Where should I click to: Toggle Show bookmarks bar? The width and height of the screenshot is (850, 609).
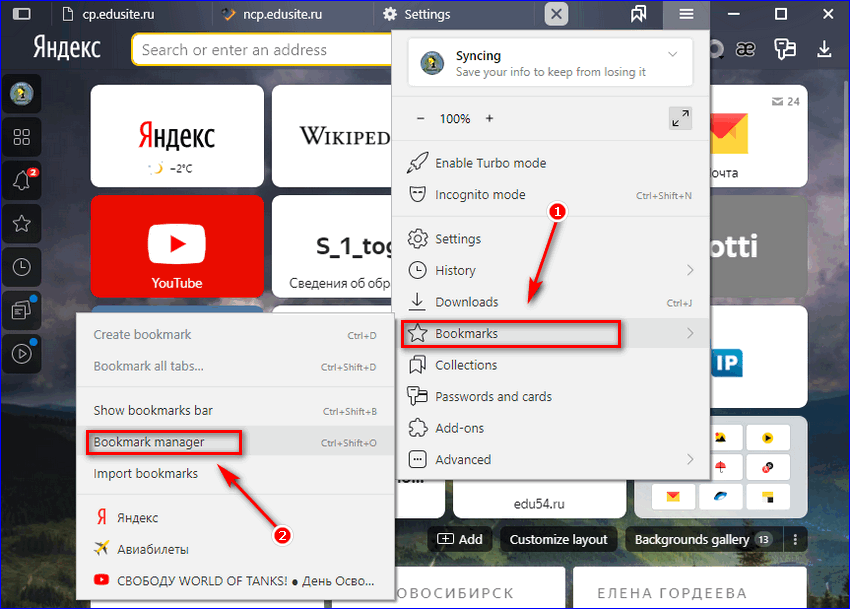click(153, 410)
